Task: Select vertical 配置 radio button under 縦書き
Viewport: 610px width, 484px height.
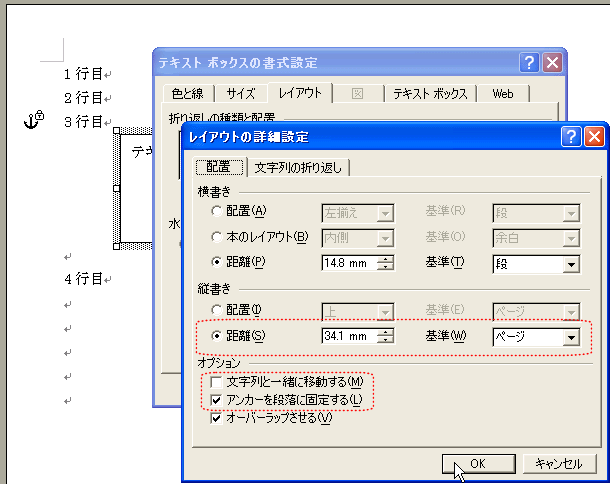Action: coord(217,310)
